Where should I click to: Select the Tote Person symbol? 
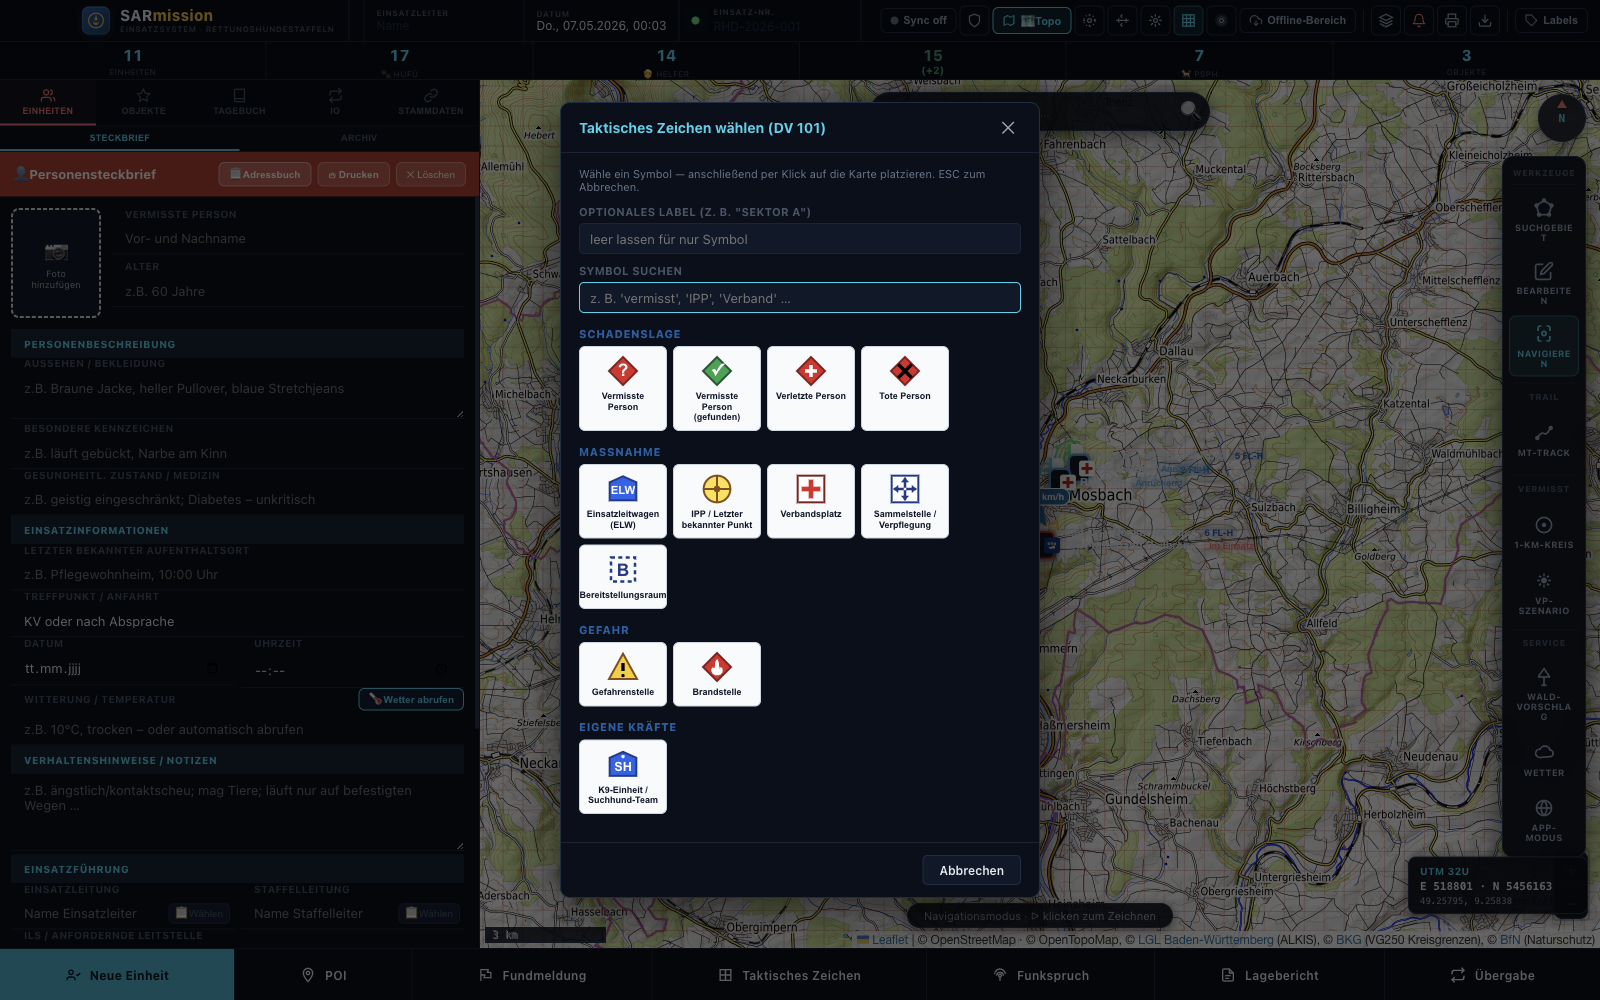pos(905,388)
